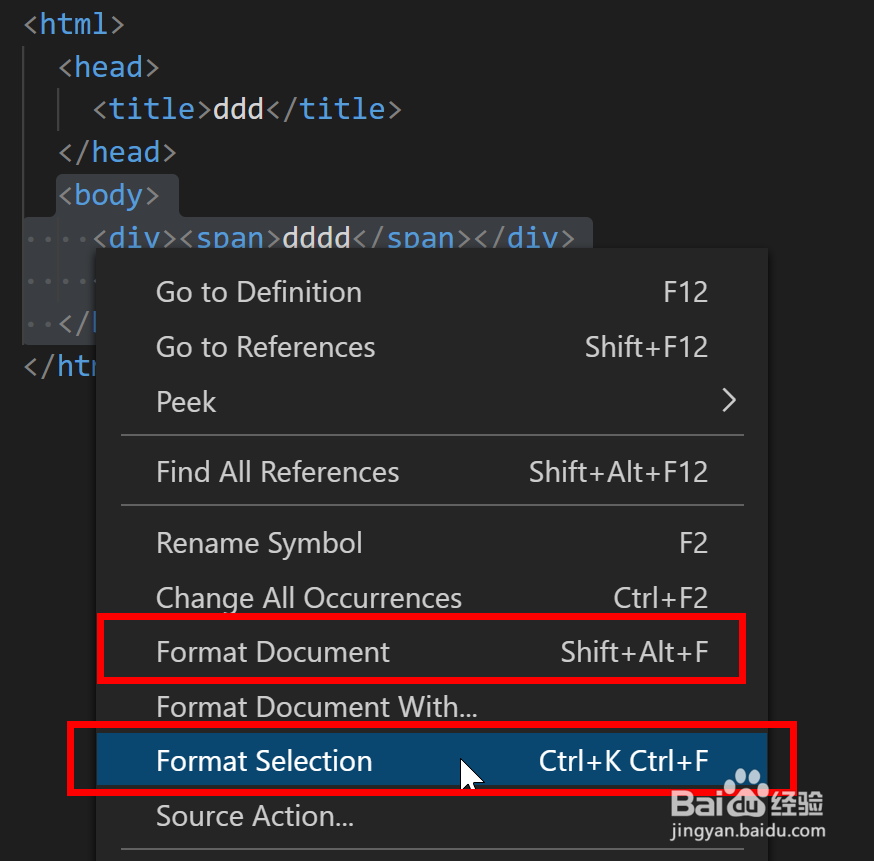Click the dddd text inside span
The image size is (874, 861).
click(x=316, y=238)
